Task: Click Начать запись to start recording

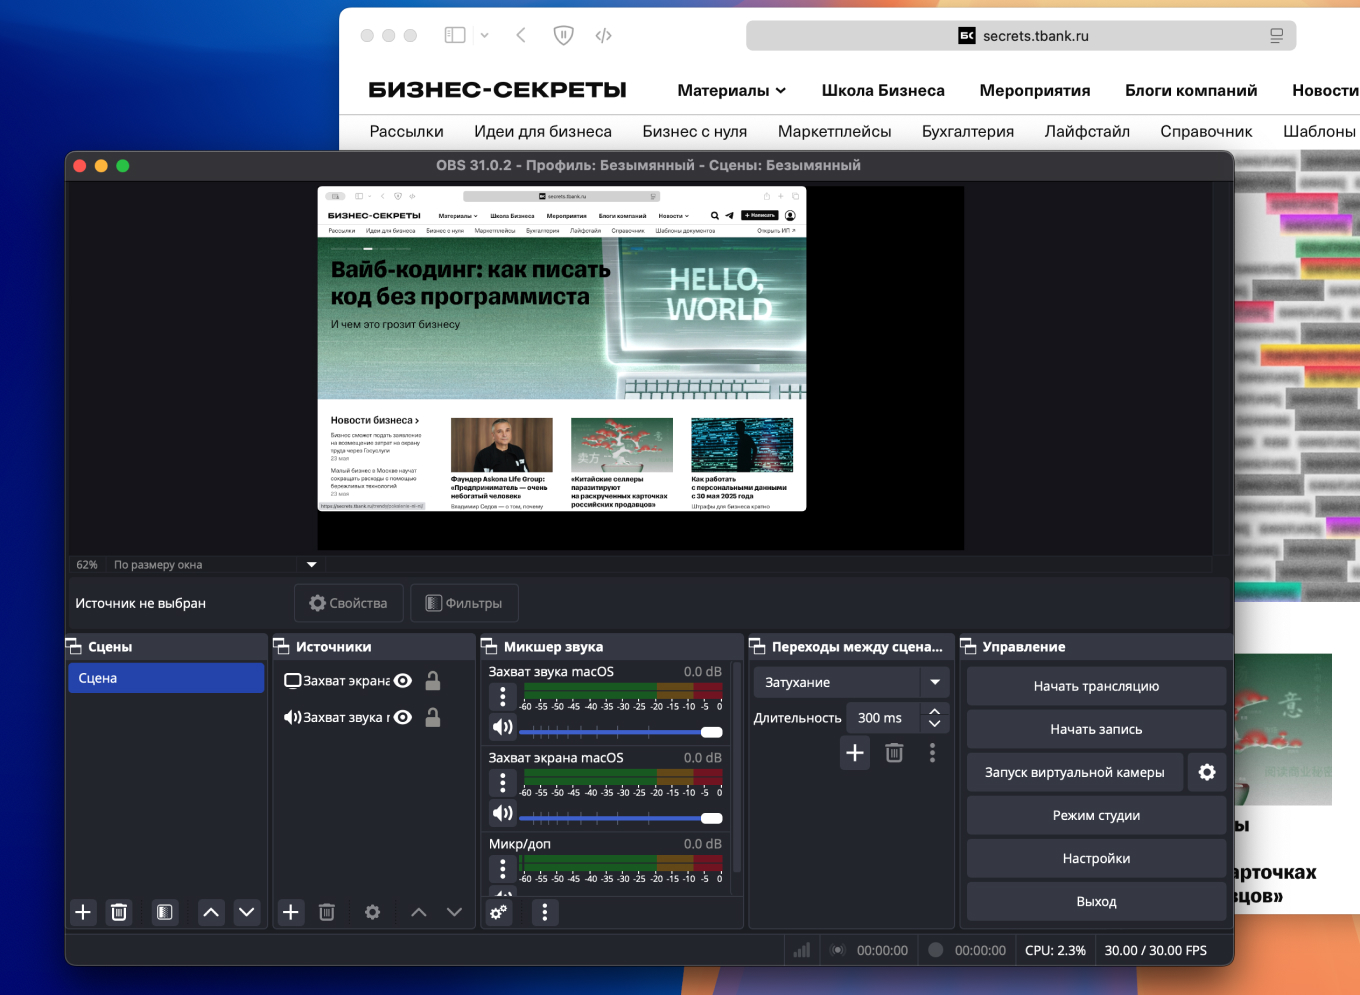Action: (1096, 729)
